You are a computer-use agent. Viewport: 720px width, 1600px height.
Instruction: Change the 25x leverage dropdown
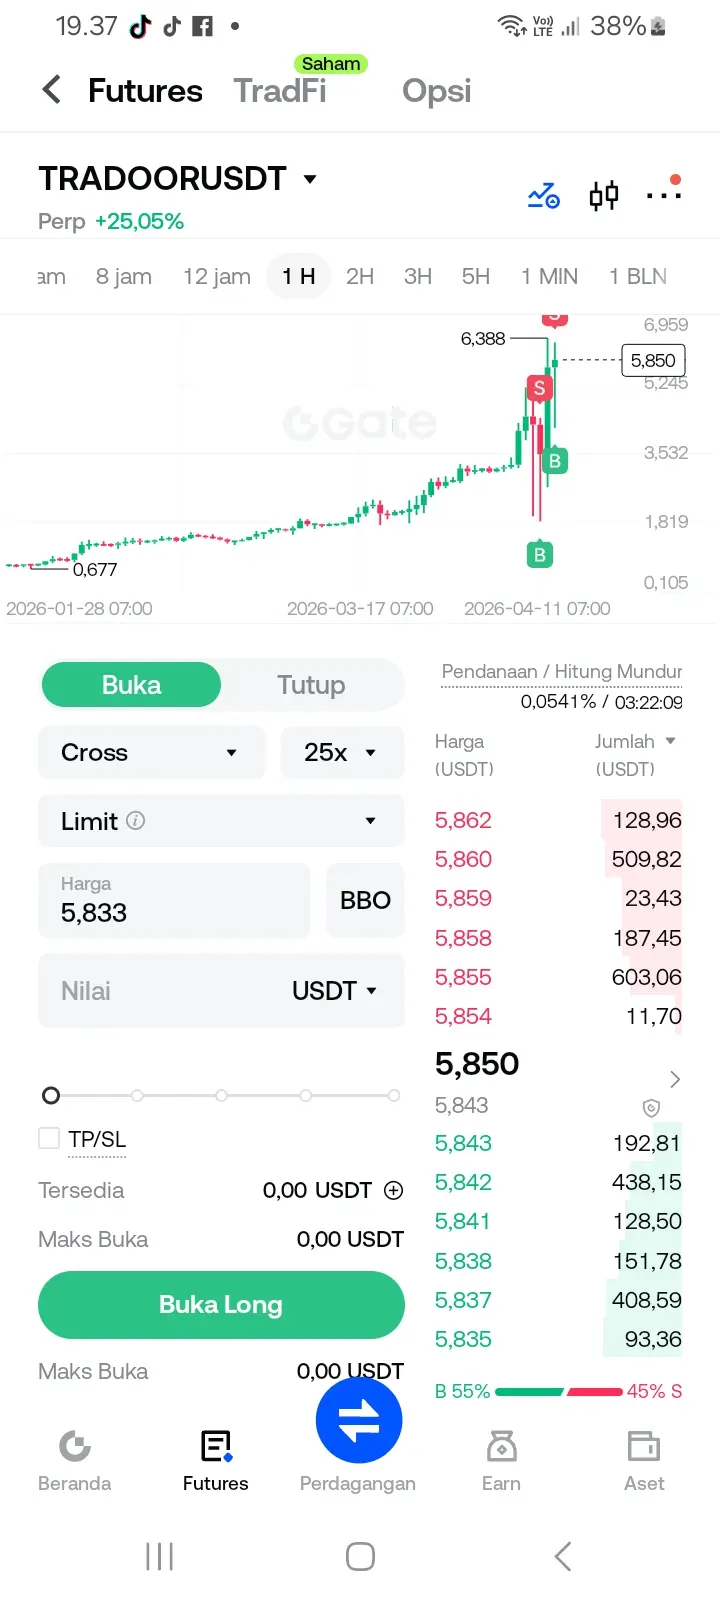342,752
